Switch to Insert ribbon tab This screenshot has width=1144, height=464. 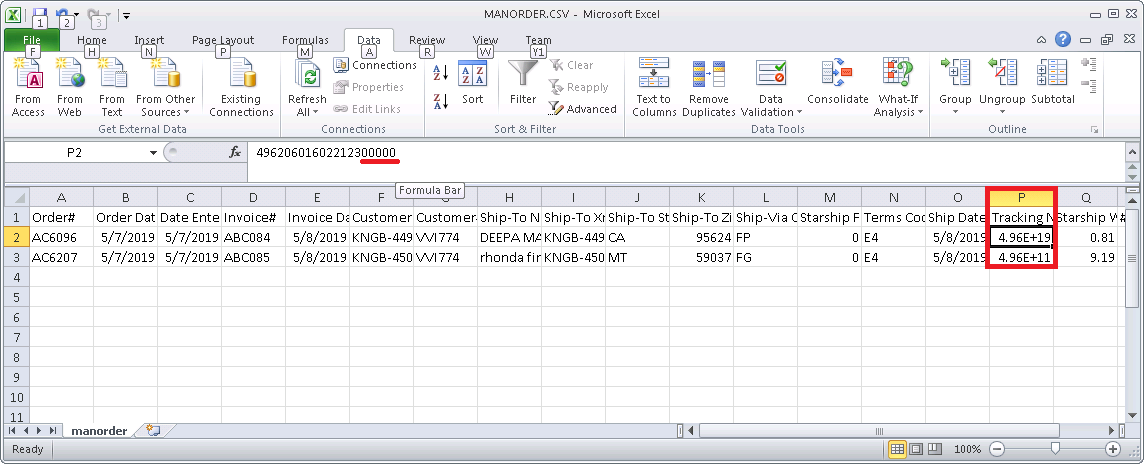click(149, 40)
